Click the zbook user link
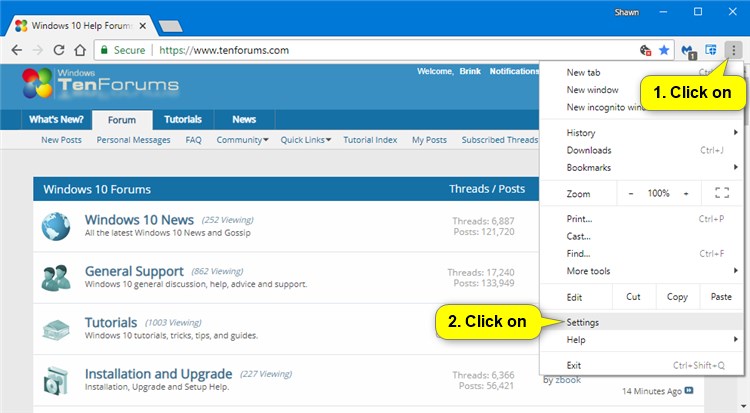Viewport: 750px width, 413px height. [568, 380]
